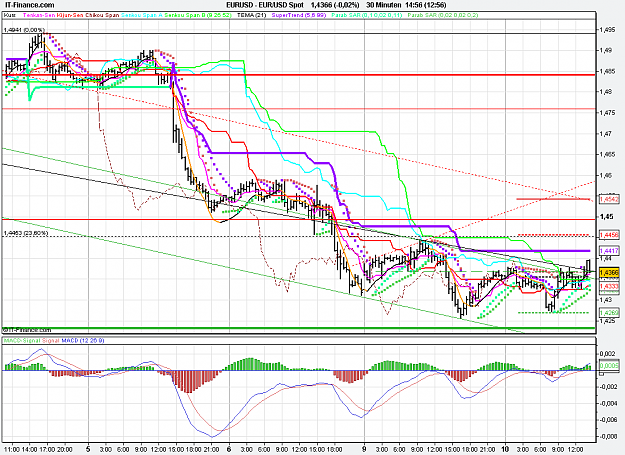Image resolution: width=625 pixels, height=455 pixels.
Task: Click the 1,4463 (23,60%) Fibonacci level label
Action: pos(26,233)
